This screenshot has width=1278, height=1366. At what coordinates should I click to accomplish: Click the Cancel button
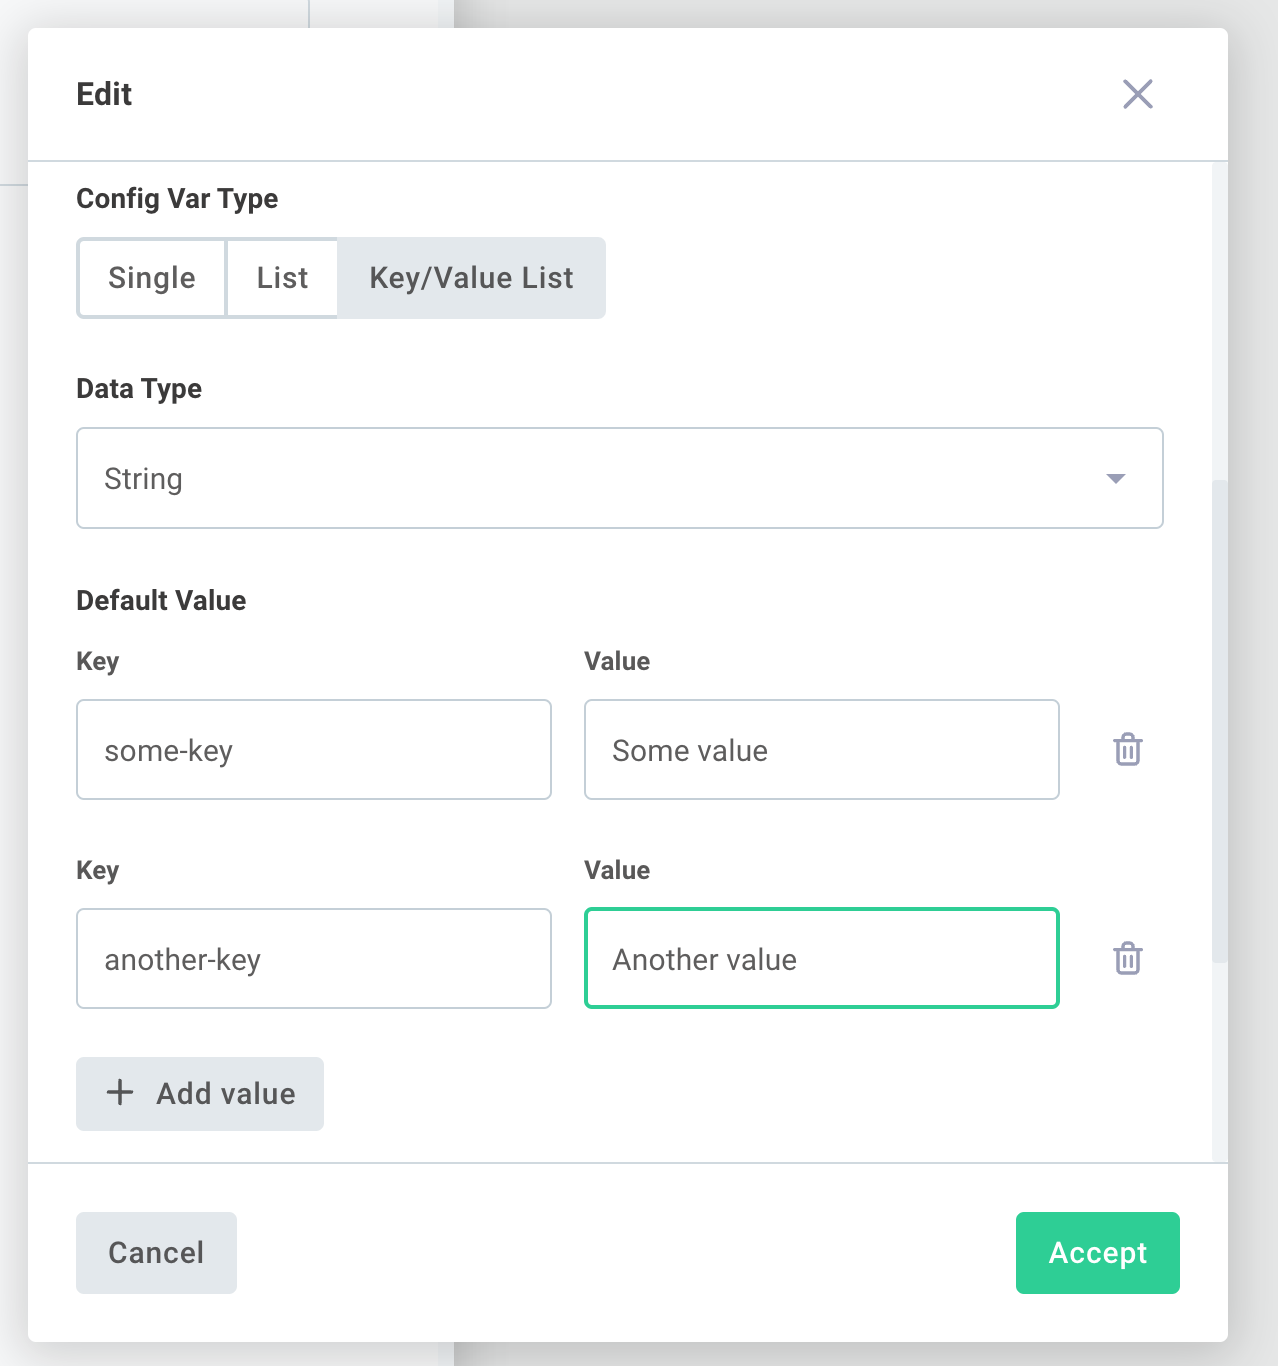click(156, 1252)
